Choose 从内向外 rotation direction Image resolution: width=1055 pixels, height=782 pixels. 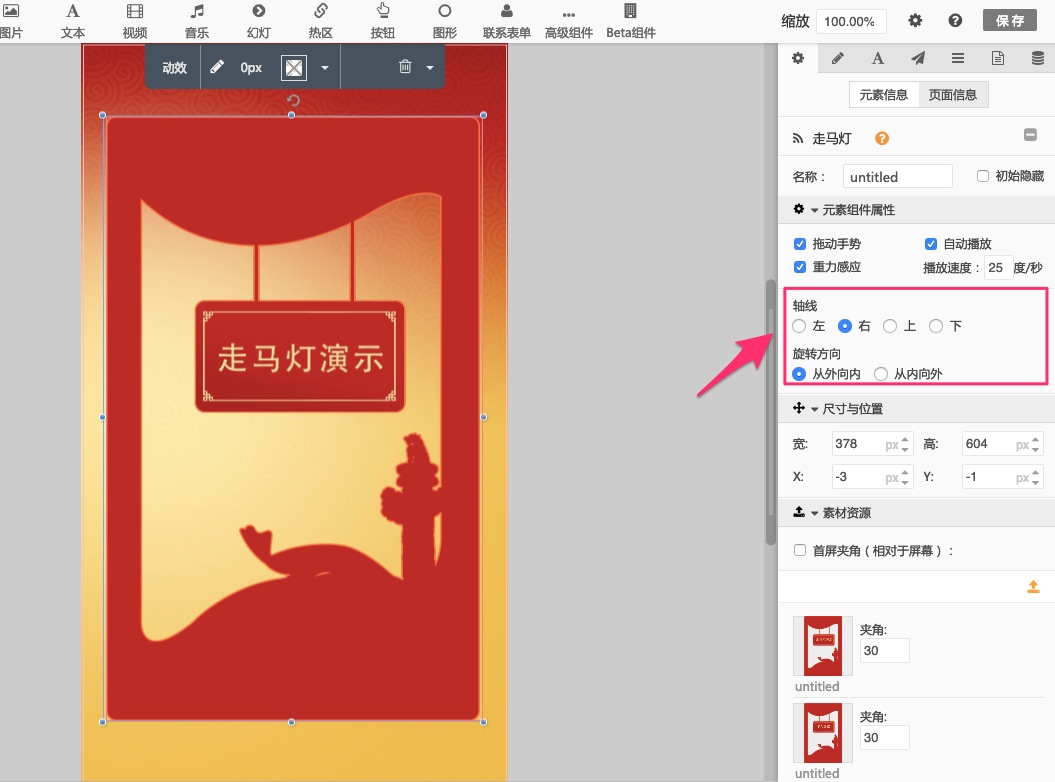tap(881, 374)
